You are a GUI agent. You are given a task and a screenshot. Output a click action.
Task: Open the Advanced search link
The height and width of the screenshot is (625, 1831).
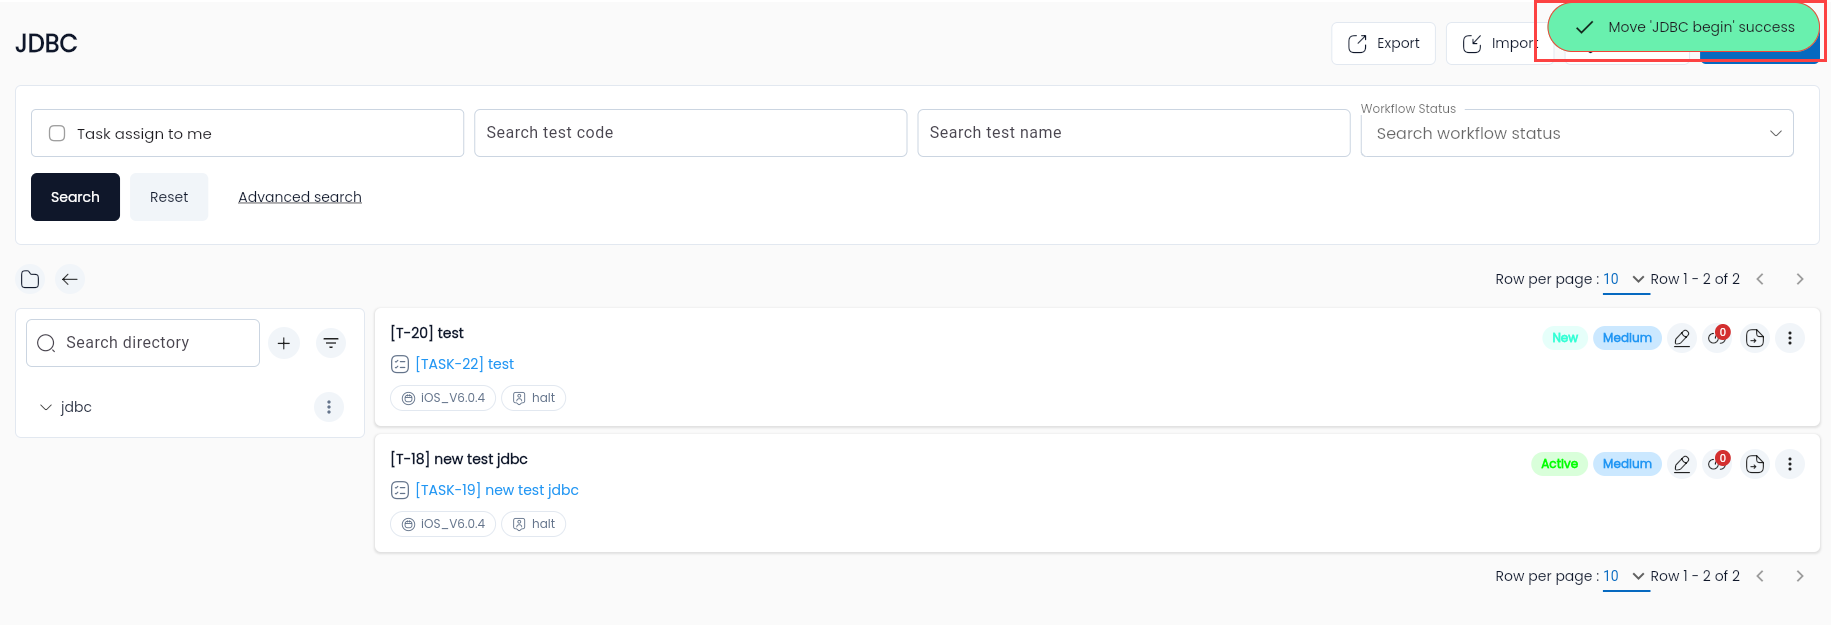click(x=300, y=197)
